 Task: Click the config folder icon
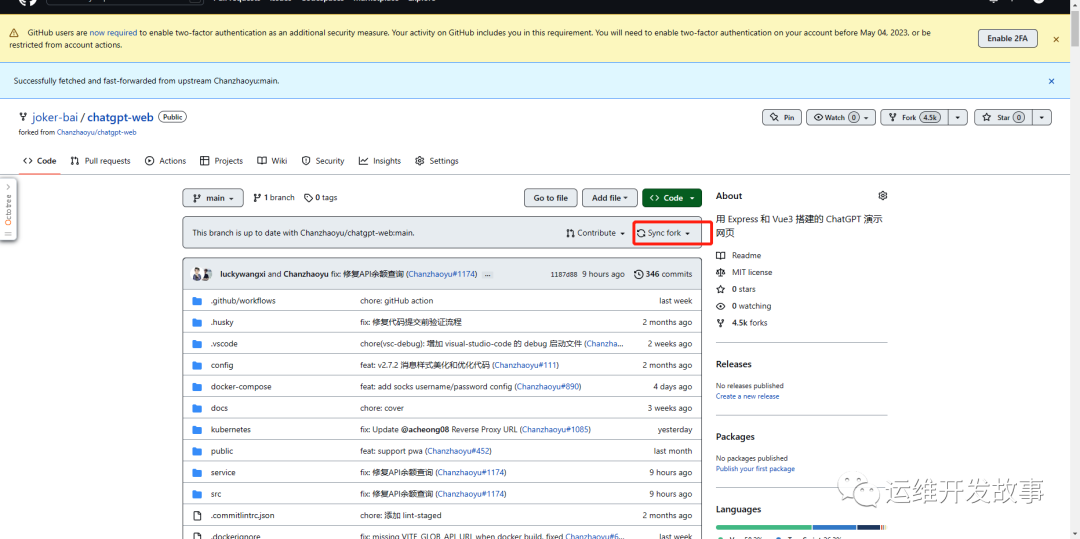click(x=197, y=365)
